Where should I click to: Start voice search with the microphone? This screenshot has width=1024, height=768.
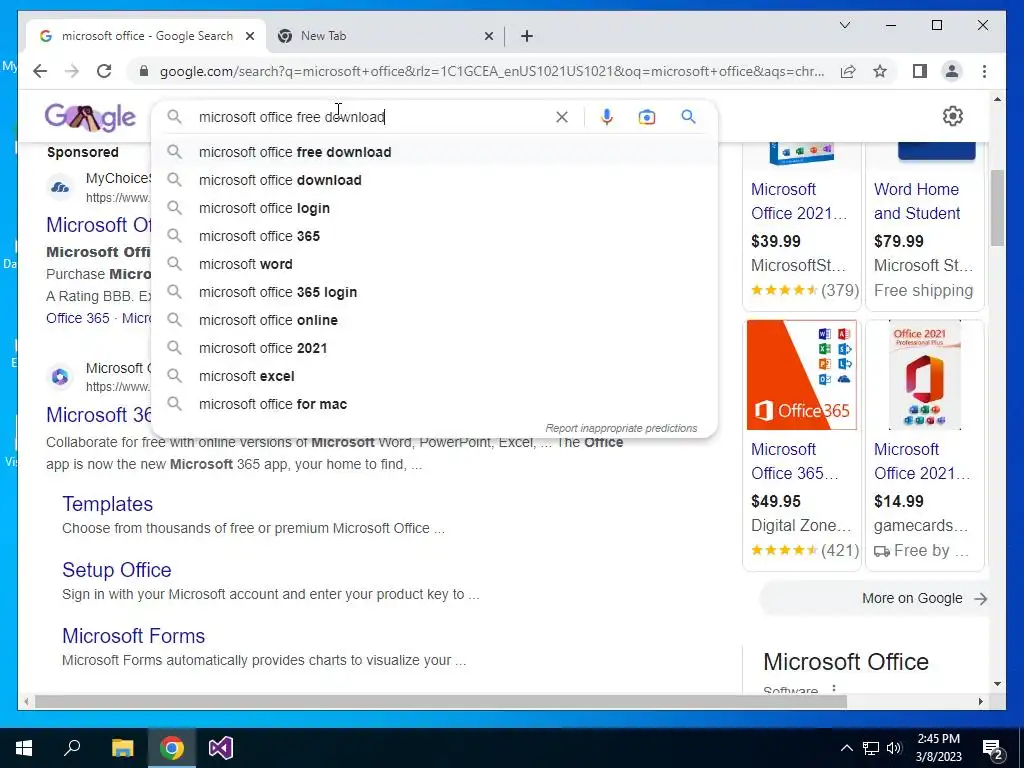tap(607, 117)
